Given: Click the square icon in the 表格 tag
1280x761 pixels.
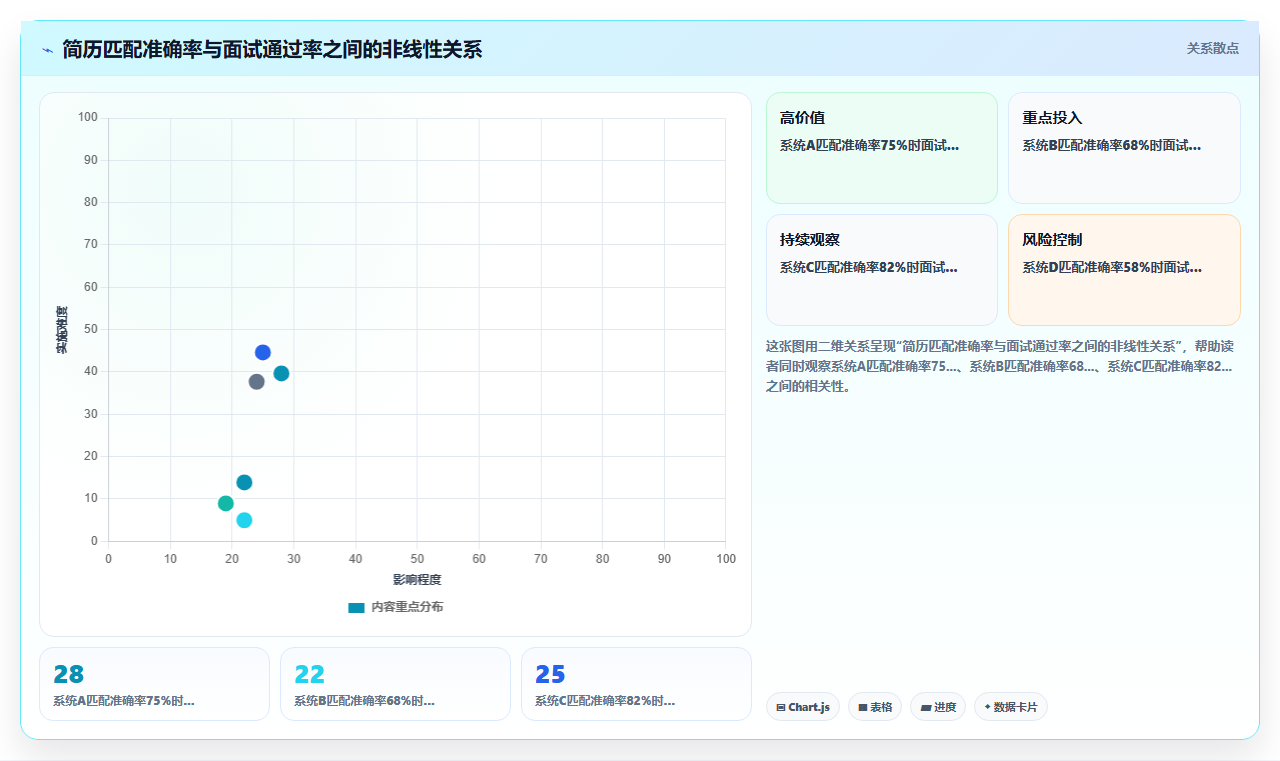Looking at the screenshot, I should pyautogui.click(x=863, y=707).
